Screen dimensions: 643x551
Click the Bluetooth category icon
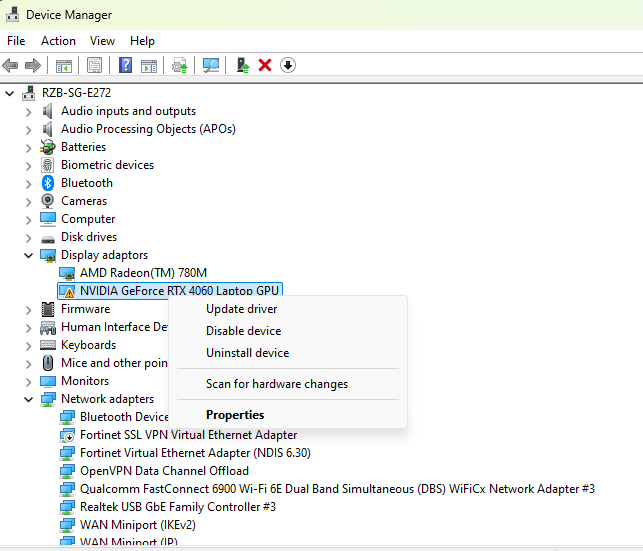(48, 183)
